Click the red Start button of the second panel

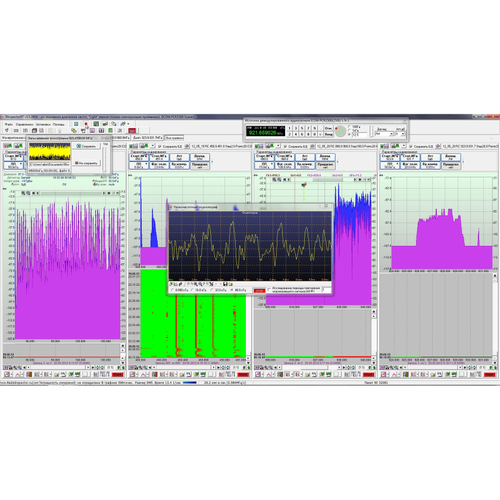pos(243,375)
